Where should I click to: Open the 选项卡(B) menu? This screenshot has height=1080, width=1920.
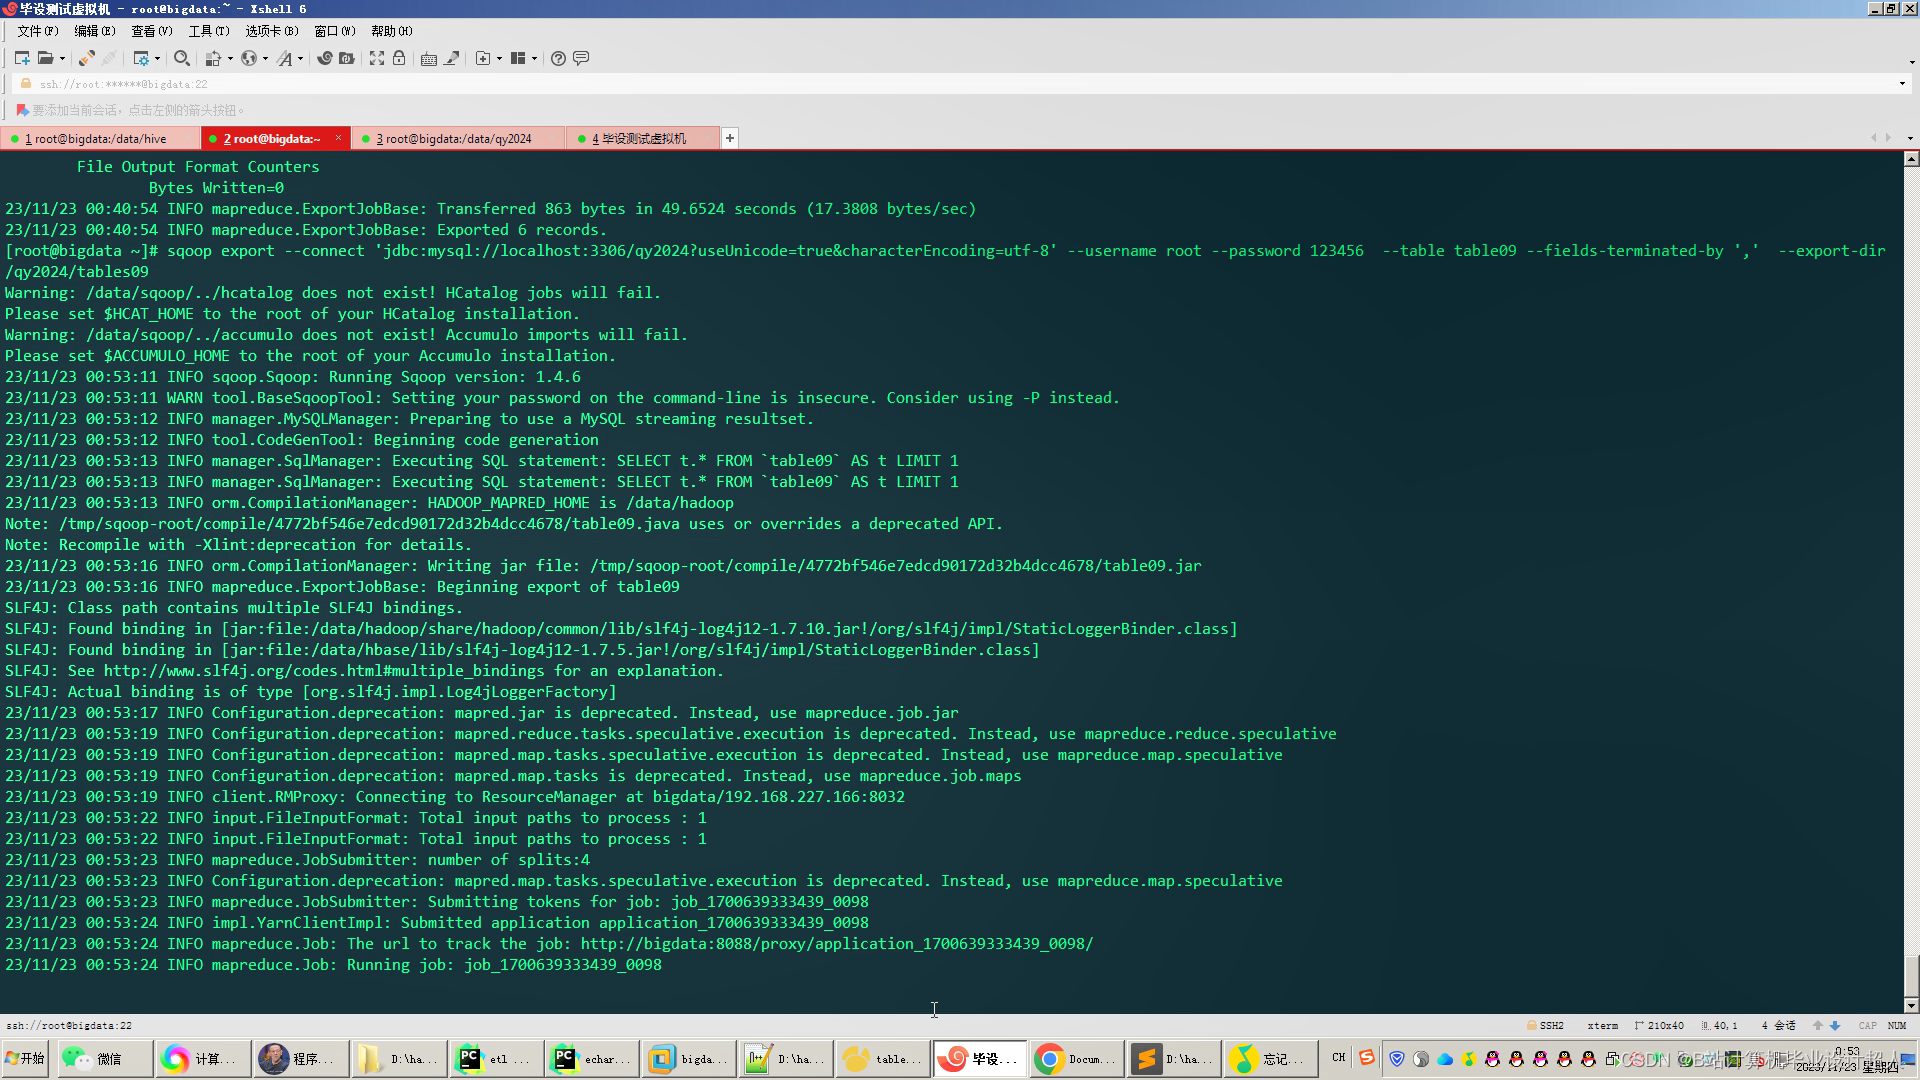271,31
